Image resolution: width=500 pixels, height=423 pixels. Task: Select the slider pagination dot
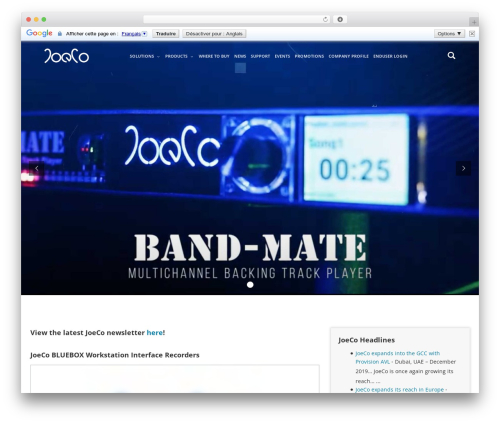pyautogui.click(x=250, y=285)
